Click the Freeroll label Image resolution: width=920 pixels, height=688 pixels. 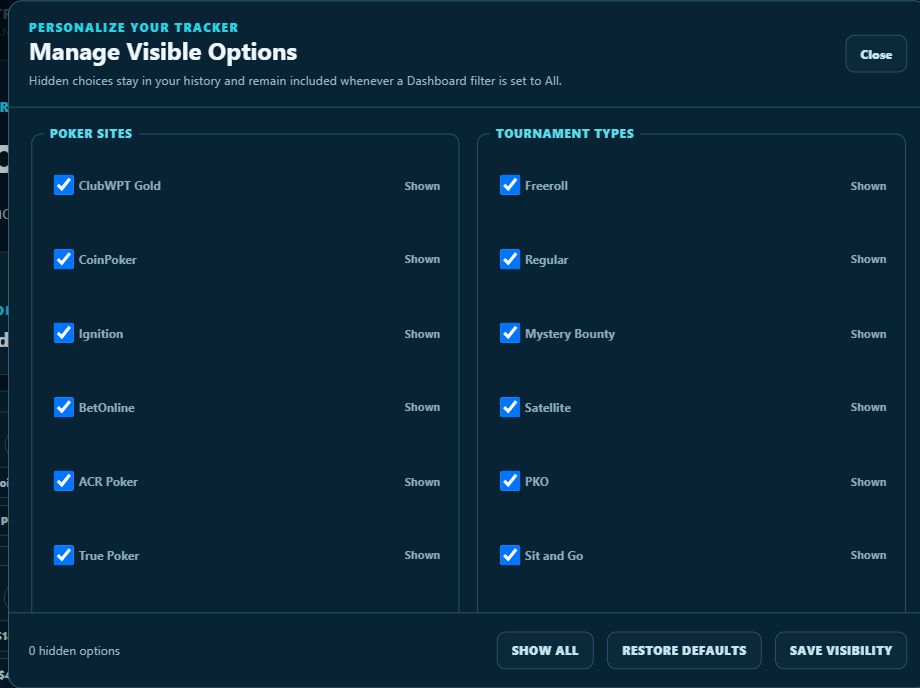546,185
